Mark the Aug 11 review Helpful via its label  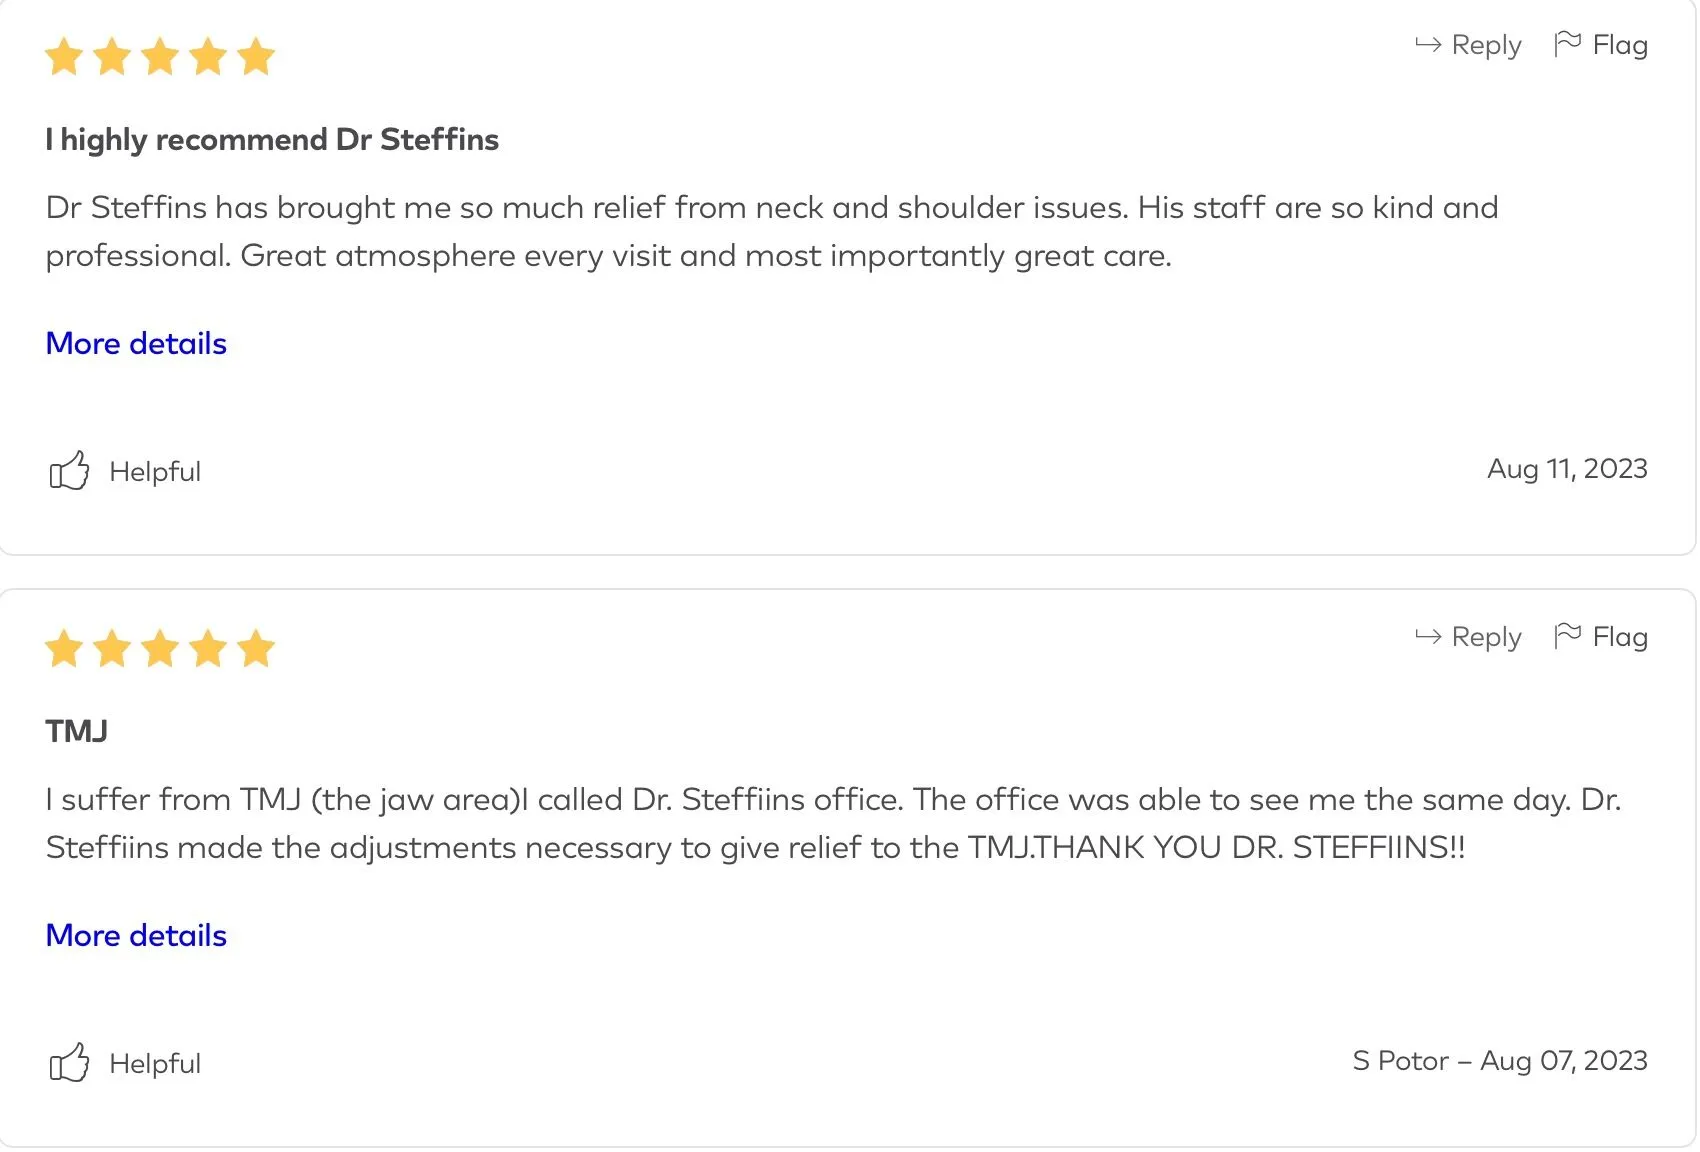click(155, 471)
